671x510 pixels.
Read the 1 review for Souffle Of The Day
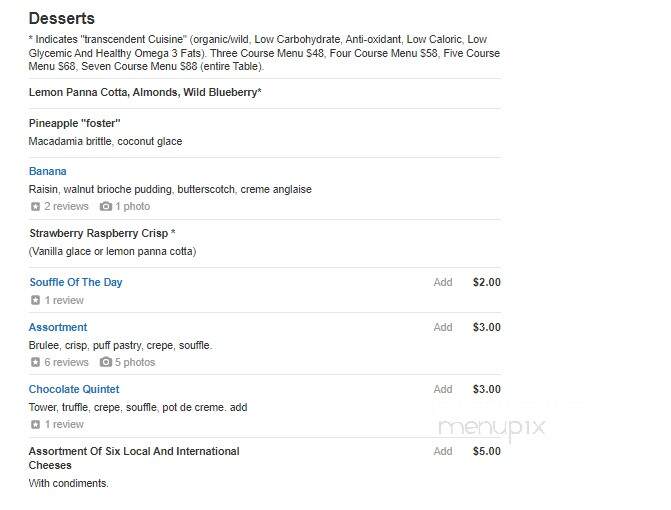pyautogui.click(x=64, y=300)
